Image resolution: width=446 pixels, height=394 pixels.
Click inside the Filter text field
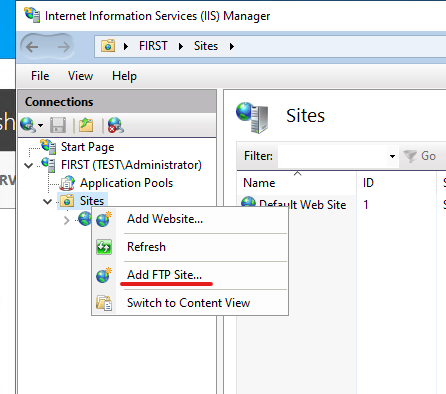(x=333, y=156)
